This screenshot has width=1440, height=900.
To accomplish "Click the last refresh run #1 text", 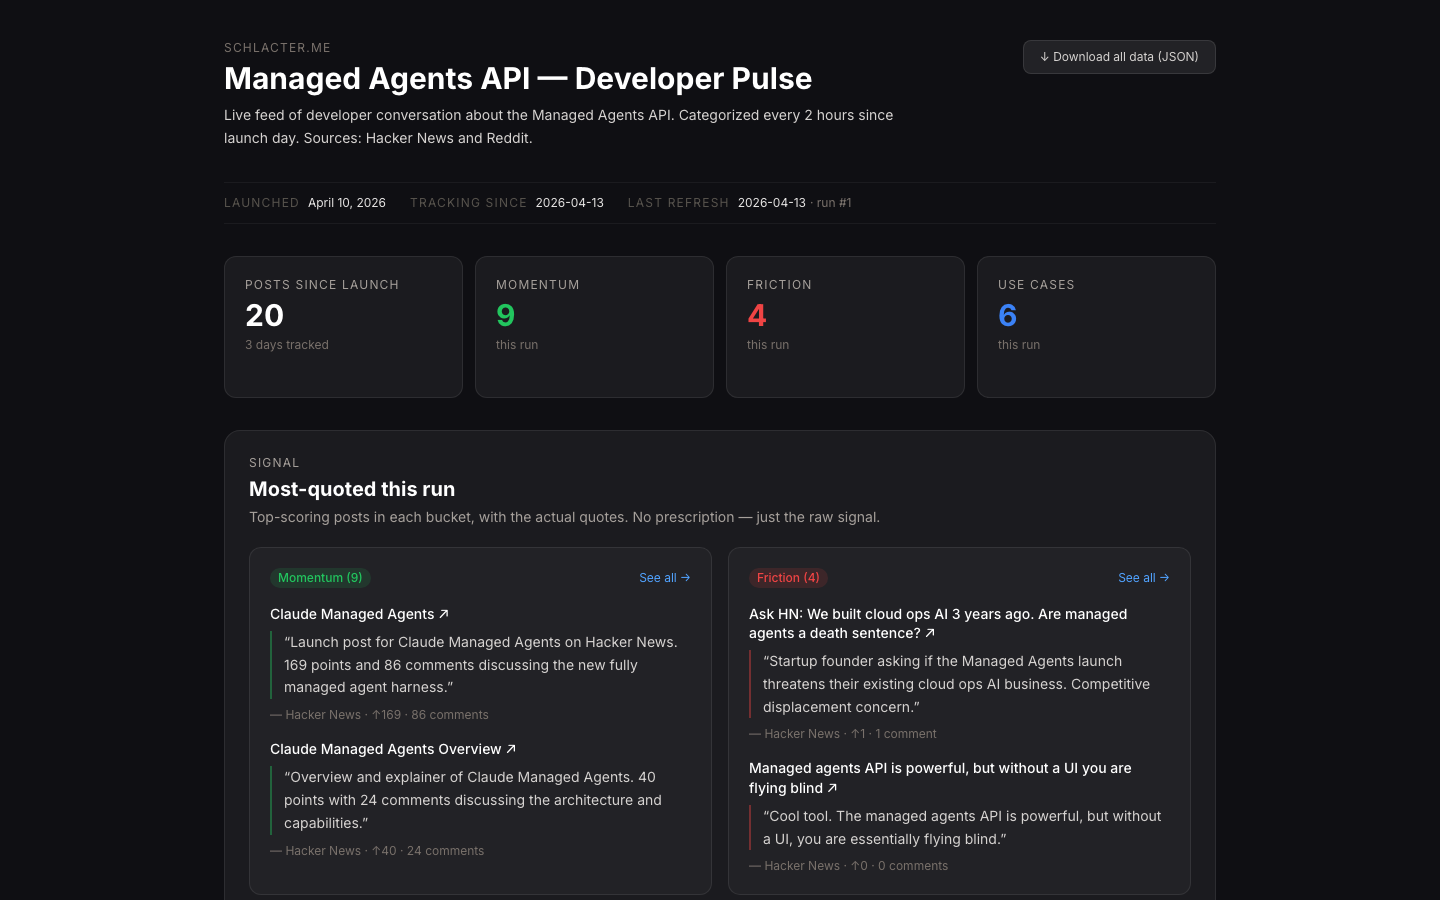I will tap(834, 203).
